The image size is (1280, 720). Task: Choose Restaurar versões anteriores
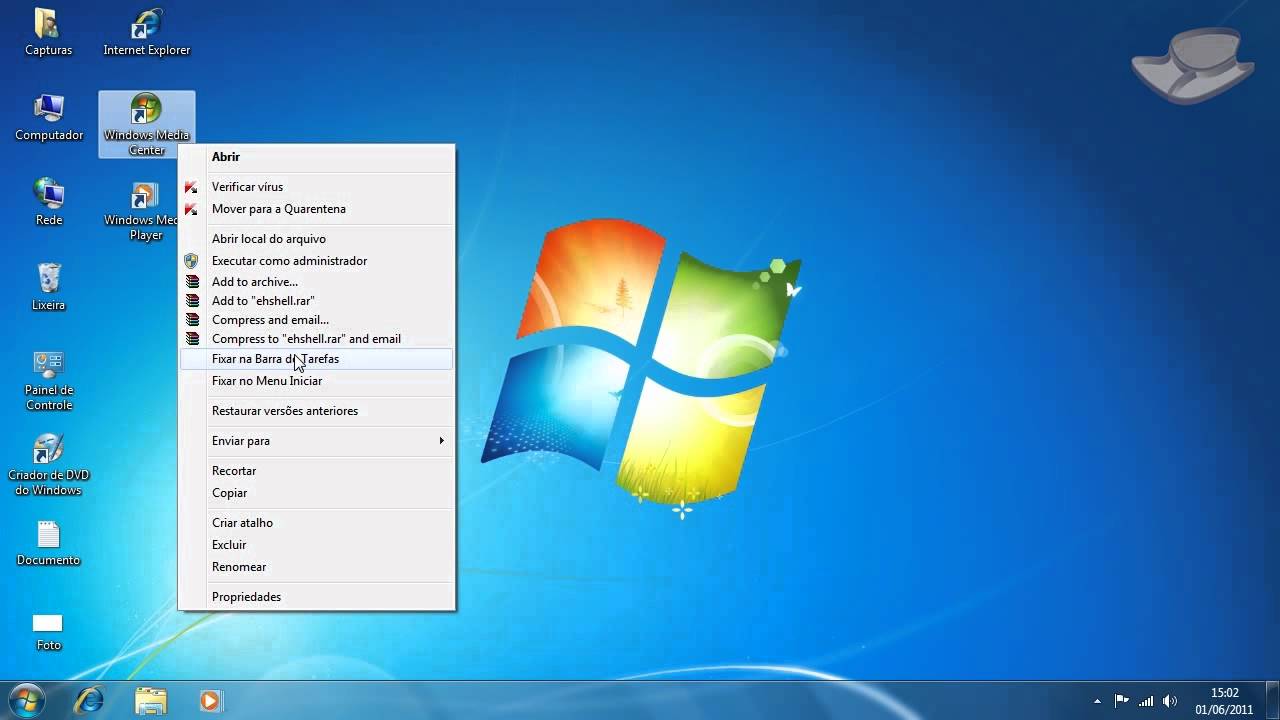pyautogui.click(x=316, y=411)
